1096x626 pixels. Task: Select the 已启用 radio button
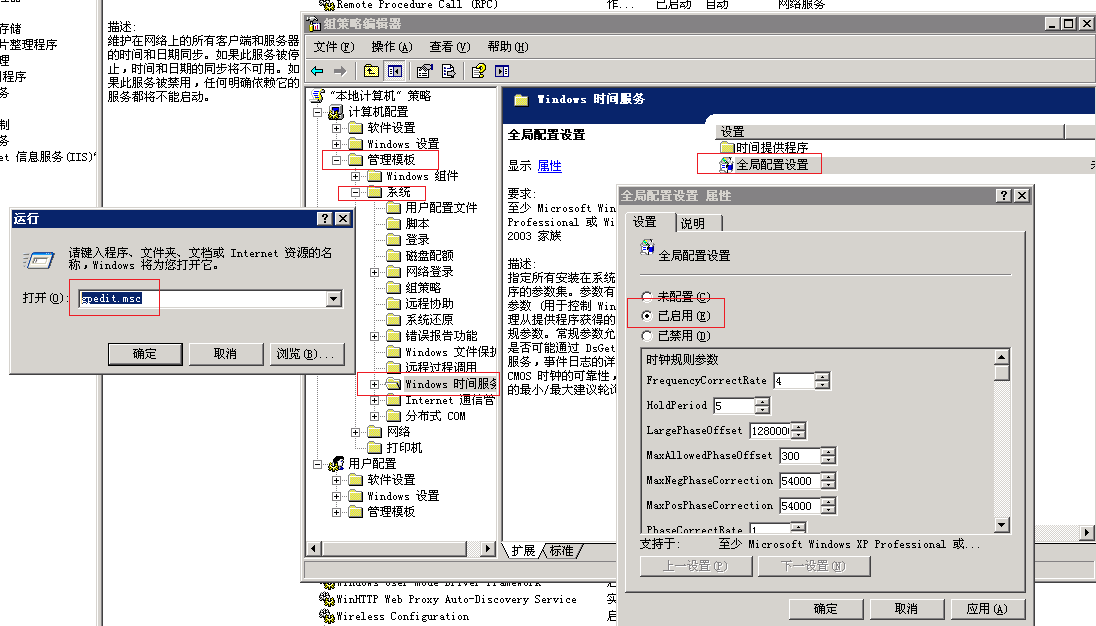(x=647, y=316)
